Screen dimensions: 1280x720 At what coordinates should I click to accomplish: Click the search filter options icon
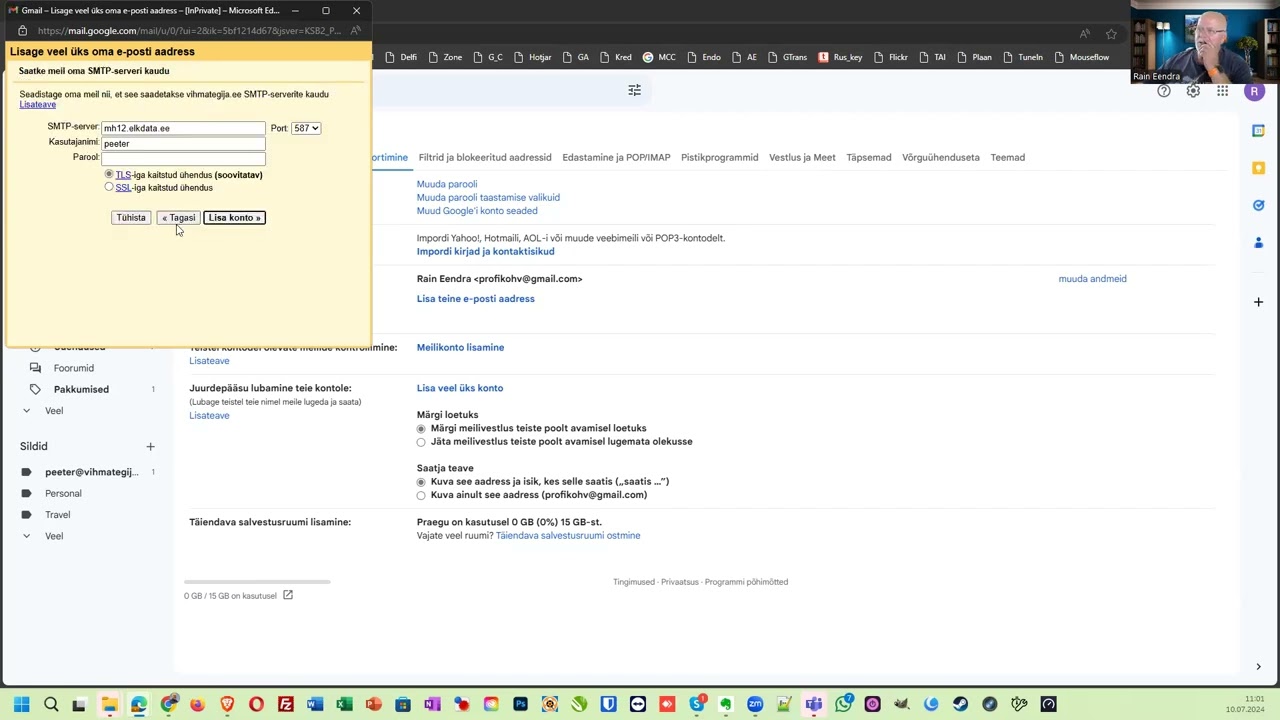[634, 90]
